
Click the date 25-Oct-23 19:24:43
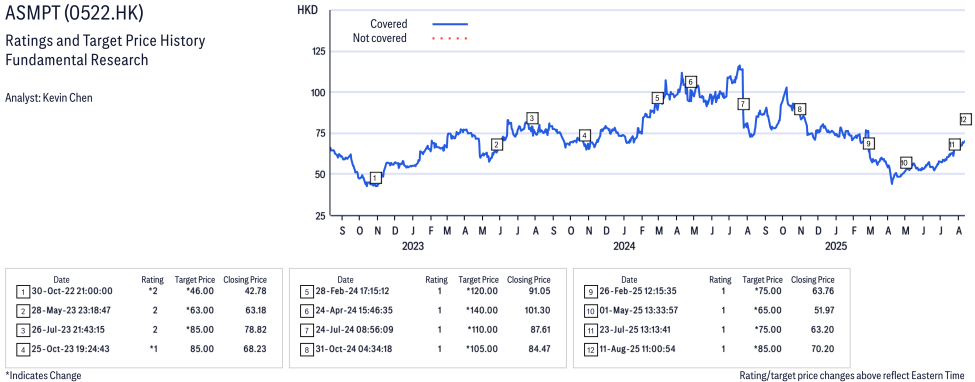tap(72, 348)
